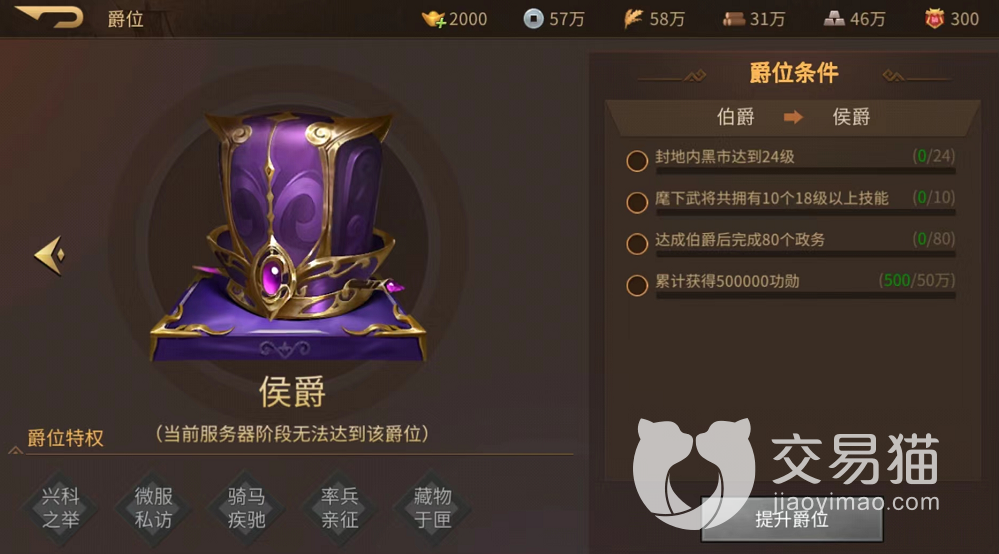The height and width of the screenshot is (554, 999).
Task: Expand the 爵位特权 section chevron
Action: (15, 450)
